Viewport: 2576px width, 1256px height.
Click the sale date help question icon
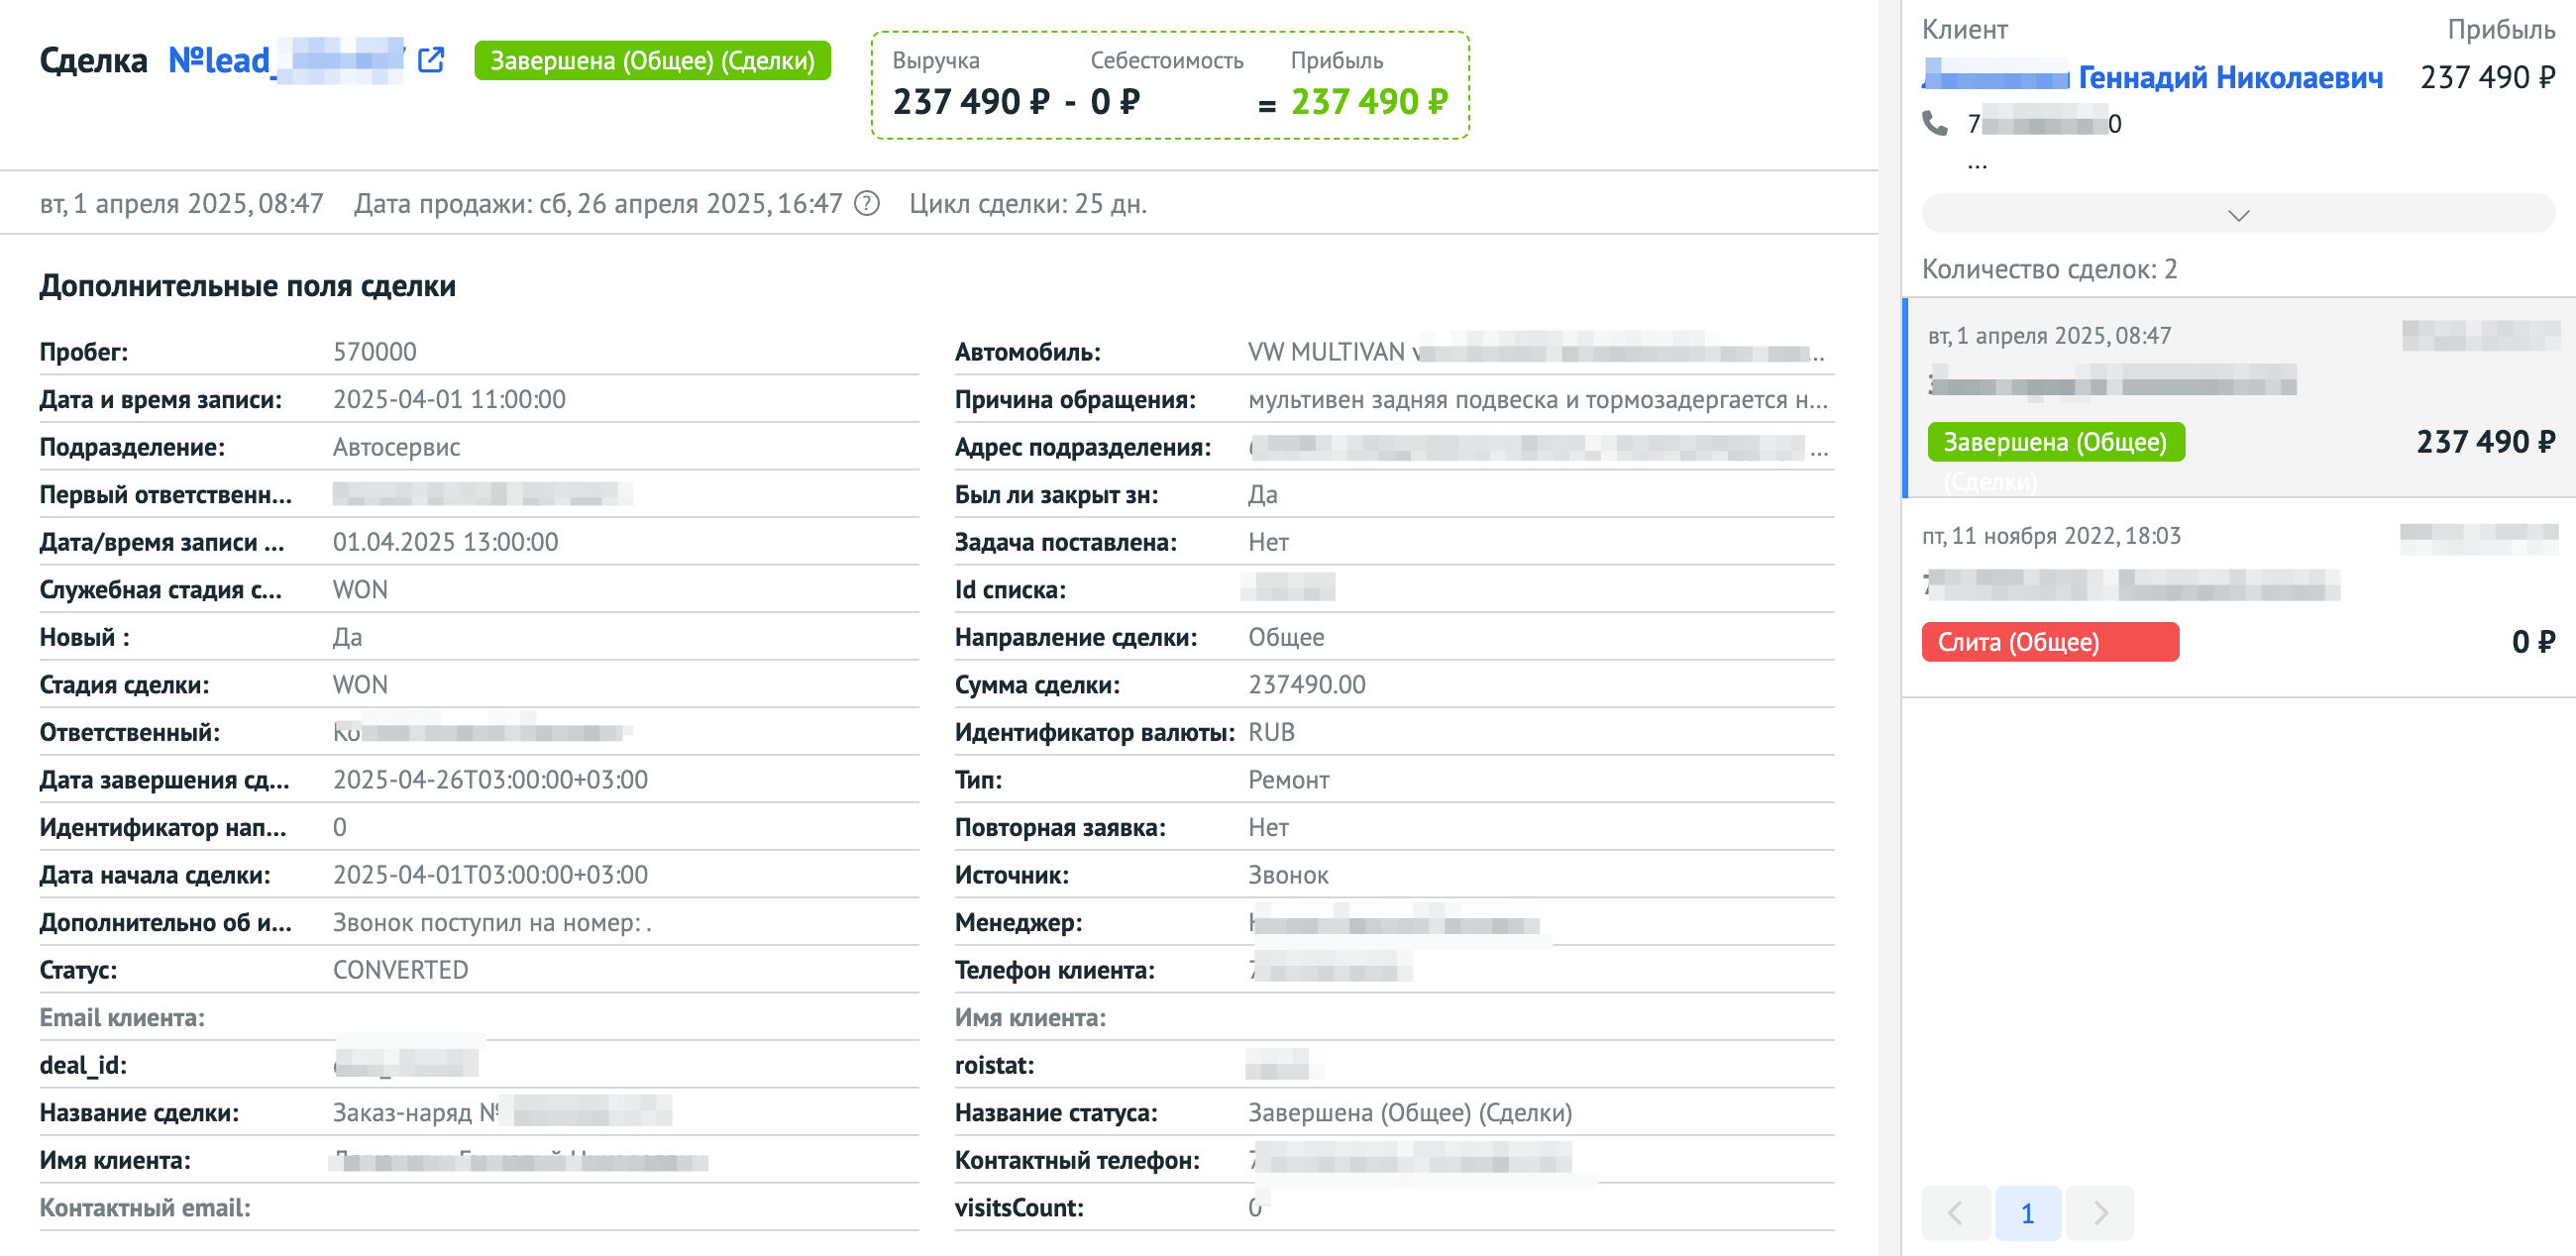[867, 204]
